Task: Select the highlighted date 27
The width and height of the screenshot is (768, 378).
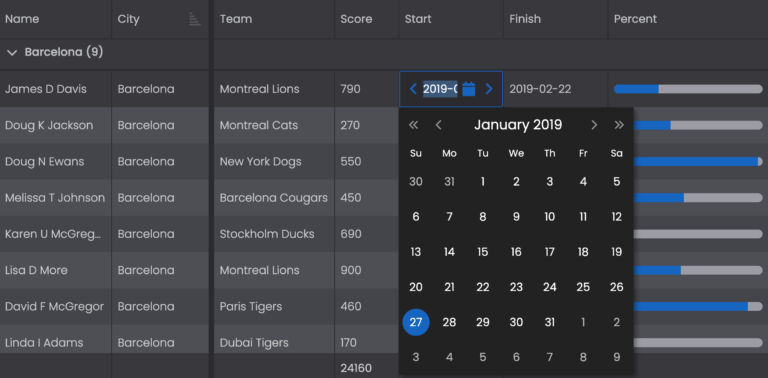Action: [x=416, y=322]
